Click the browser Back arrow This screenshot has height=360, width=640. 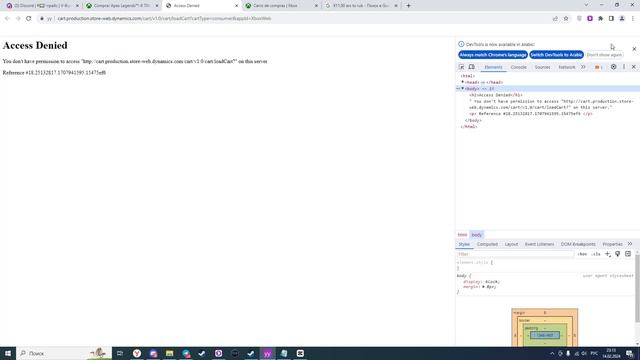[x=7, y=18]
